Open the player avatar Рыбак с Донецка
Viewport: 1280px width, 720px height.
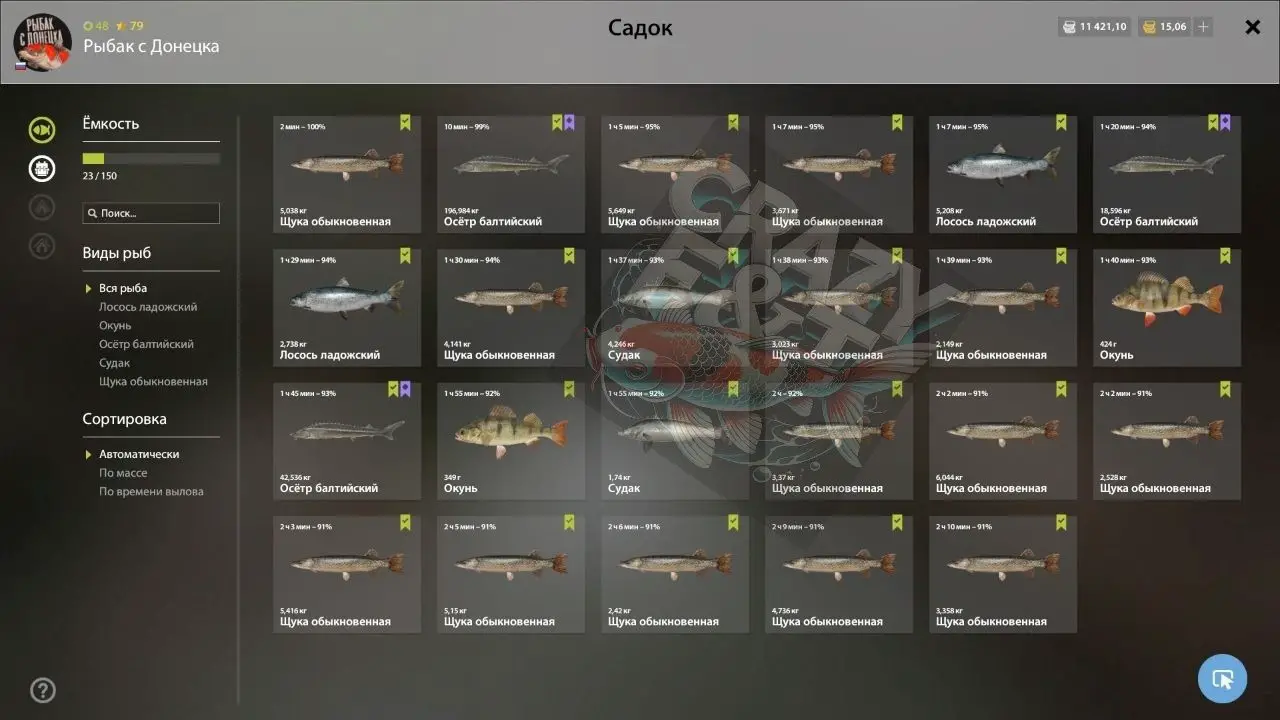pyautogui.click(x=42, y=43)
